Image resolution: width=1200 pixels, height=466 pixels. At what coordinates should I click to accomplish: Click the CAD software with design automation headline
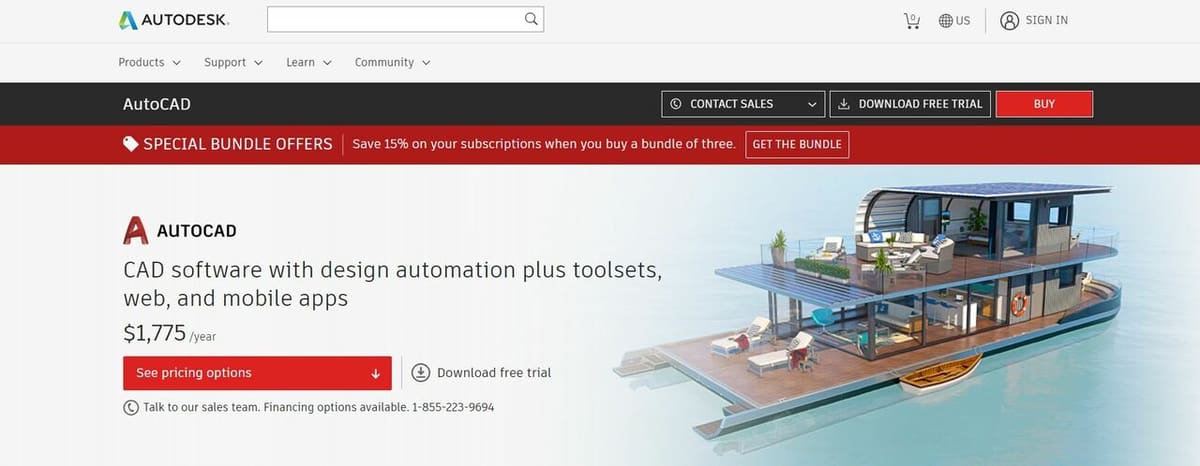392,284
